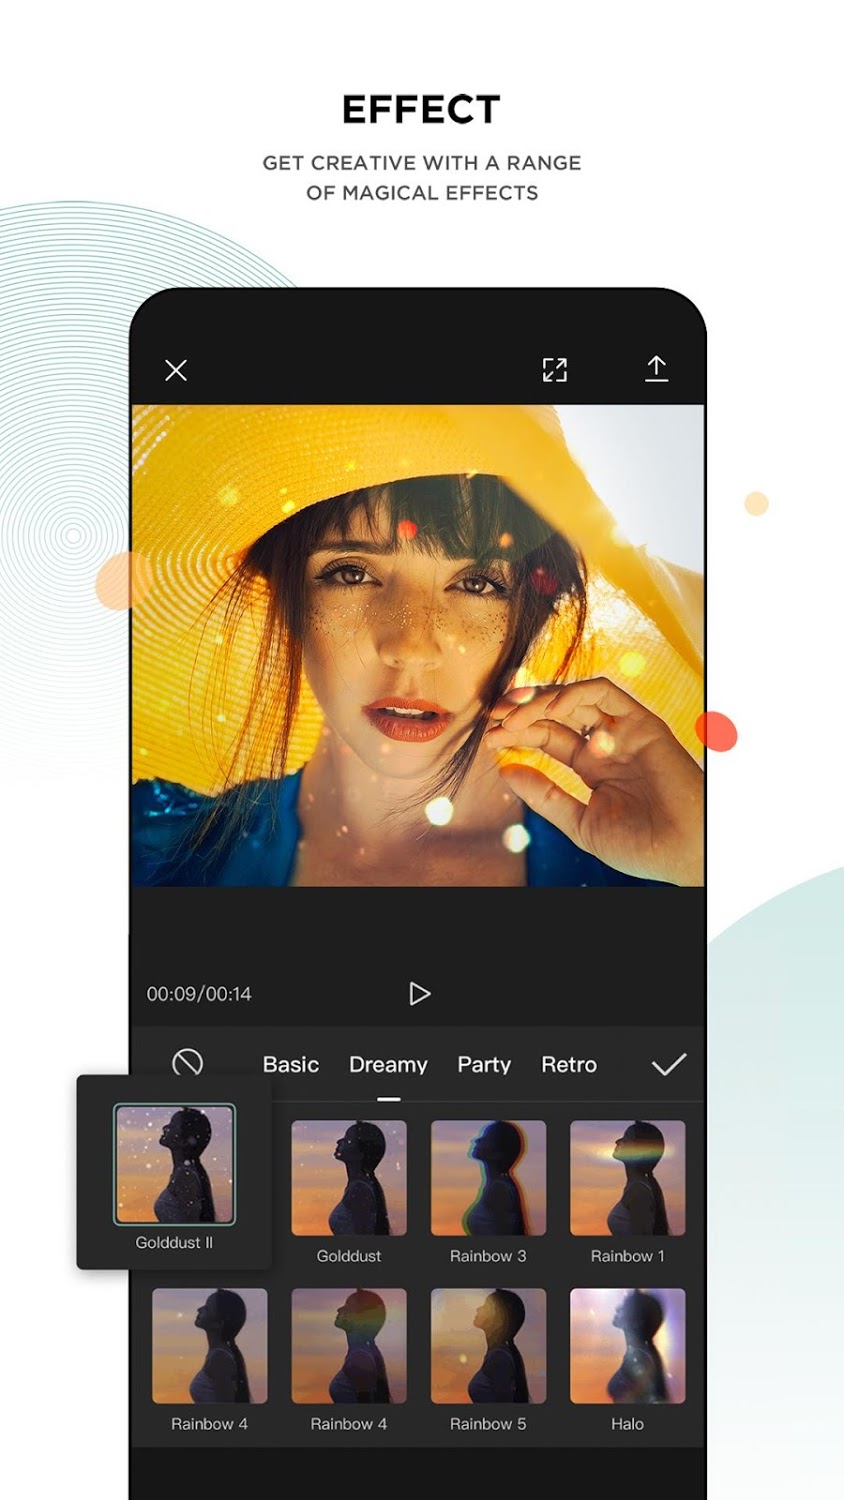Tap the video preview of the woman
The height and width of the screenshot is (1500, 844).
pyautogui.click(x=418, y=645)
